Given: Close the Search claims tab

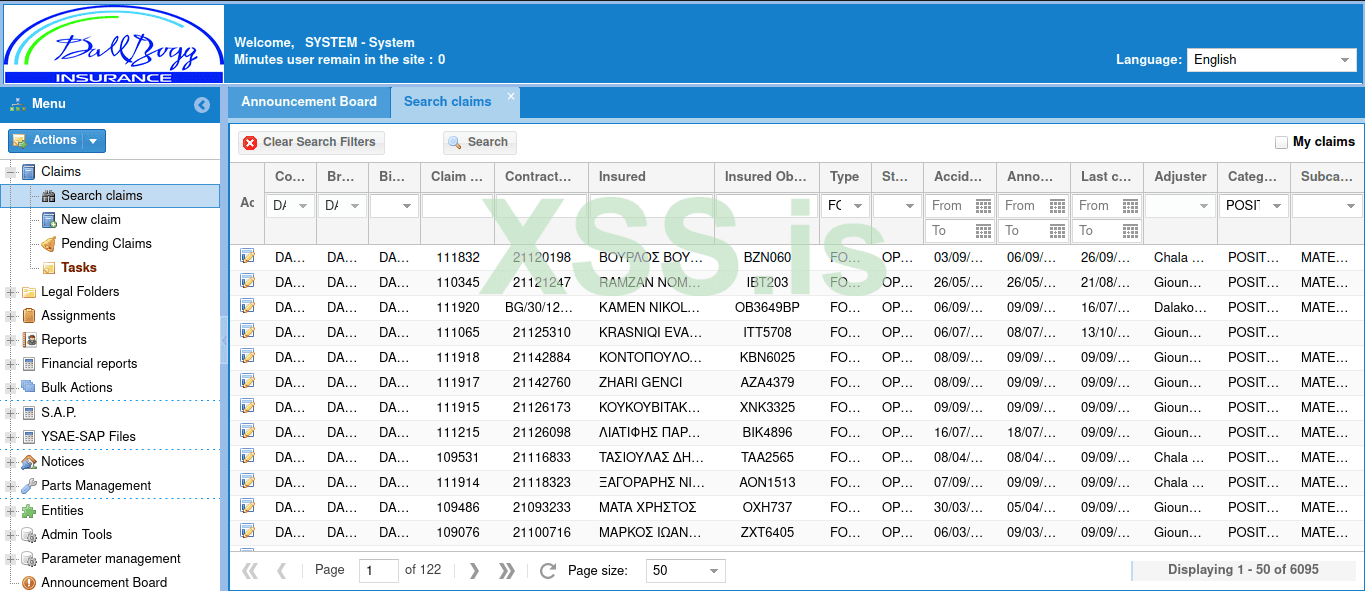Looking at the screenshot, I should click(x=511, y=96).
